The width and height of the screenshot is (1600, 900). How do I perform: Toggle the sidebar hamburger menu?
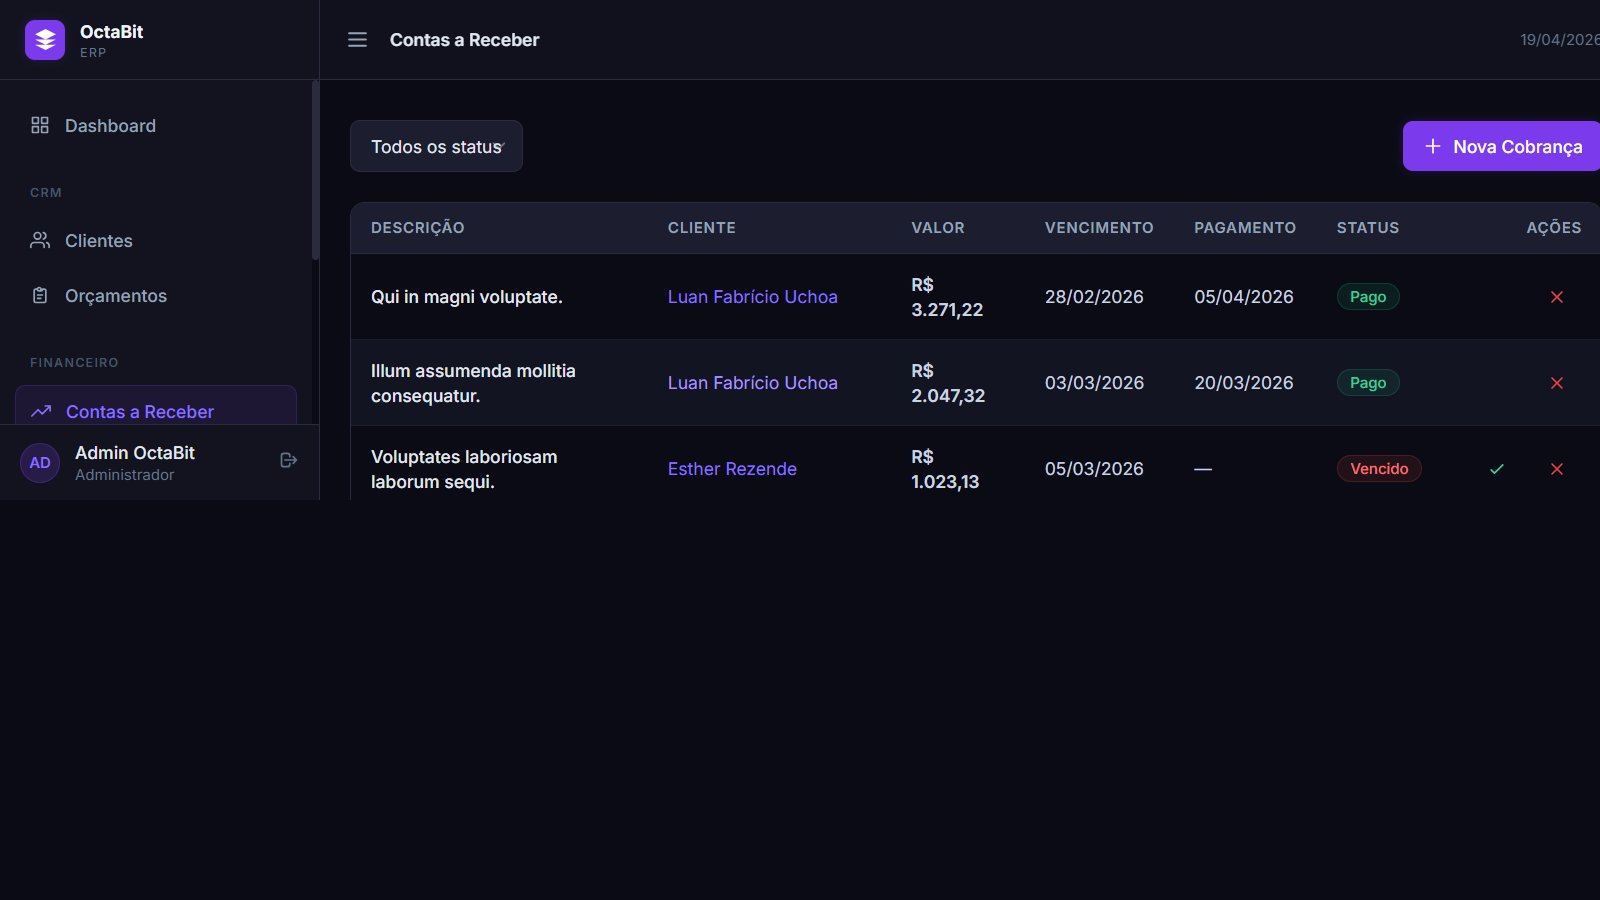click(x=357, y=40)
